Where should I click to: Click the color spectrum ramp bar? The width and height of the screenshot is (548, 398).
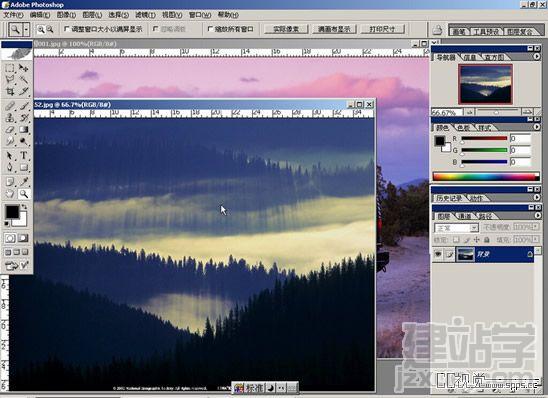coord(486,176)
